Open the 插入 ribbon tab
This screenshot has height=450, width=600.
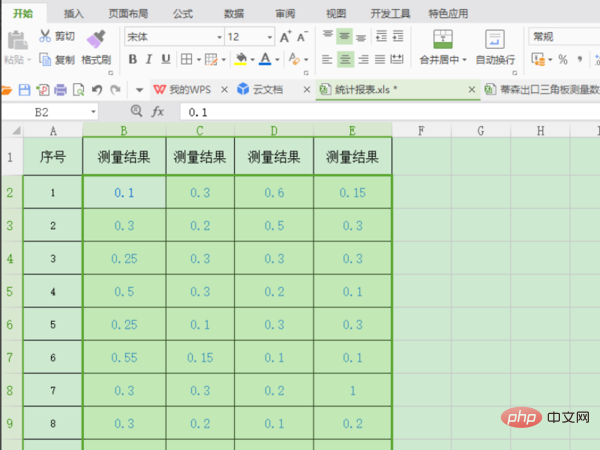[x=73, y=14]
